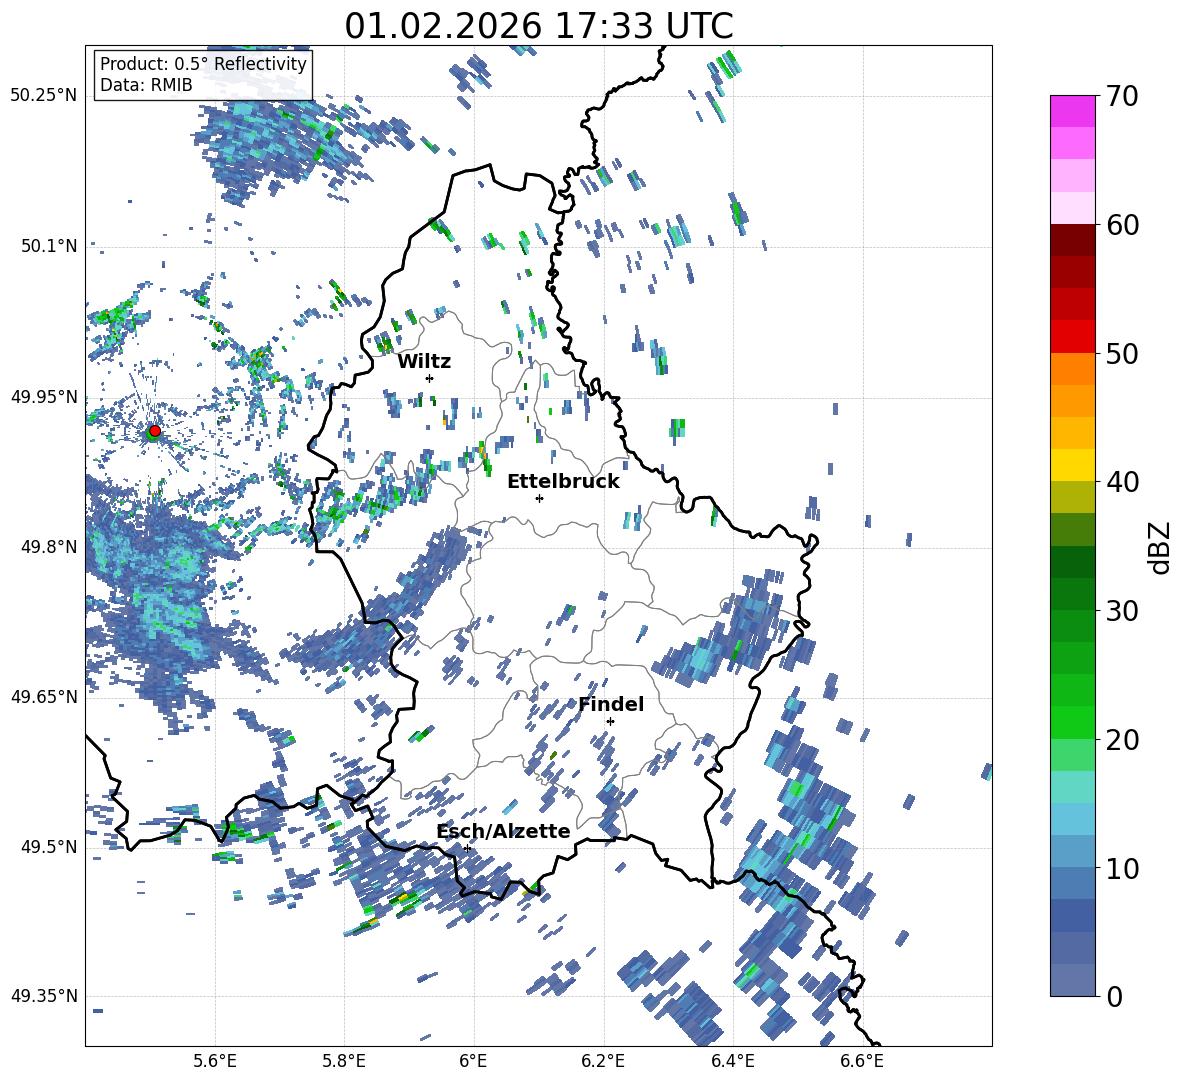Click the colorbar value 60
The height and width of the screenshot is (1081, 1184).
click(x=1122, y=225)
